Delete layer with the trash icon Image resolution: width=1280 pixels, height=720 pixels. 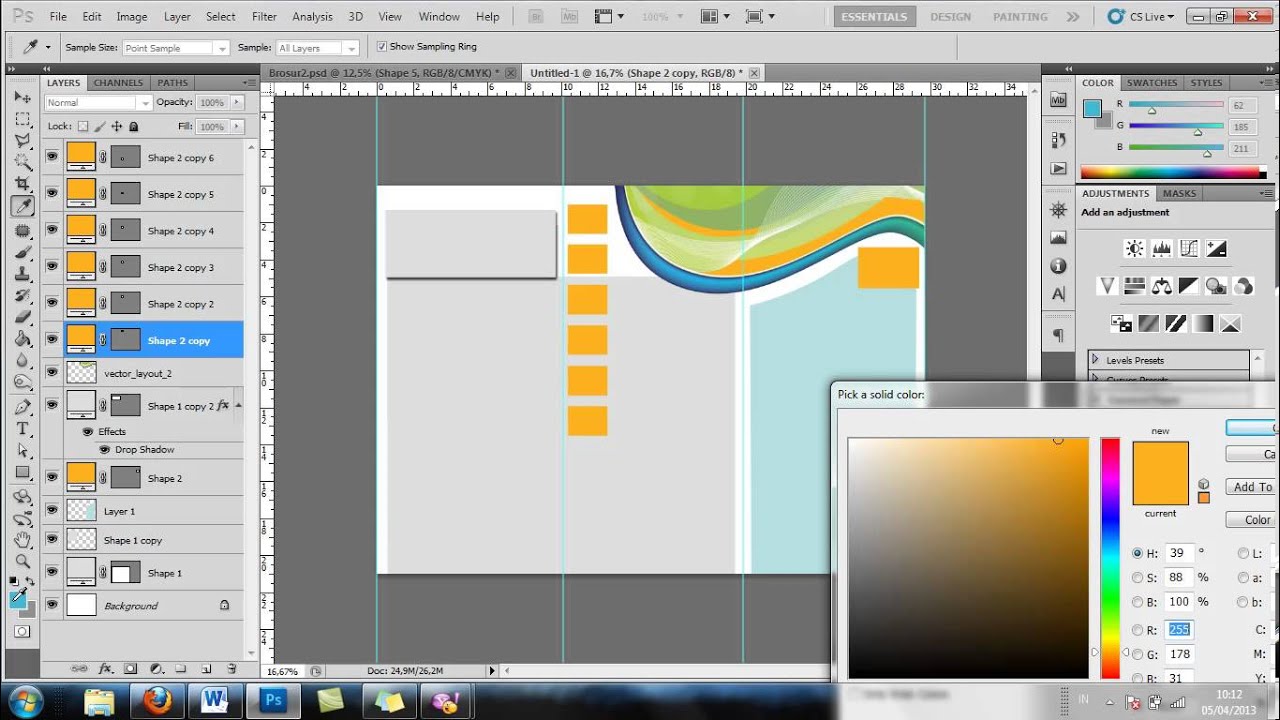pos(232,669)
